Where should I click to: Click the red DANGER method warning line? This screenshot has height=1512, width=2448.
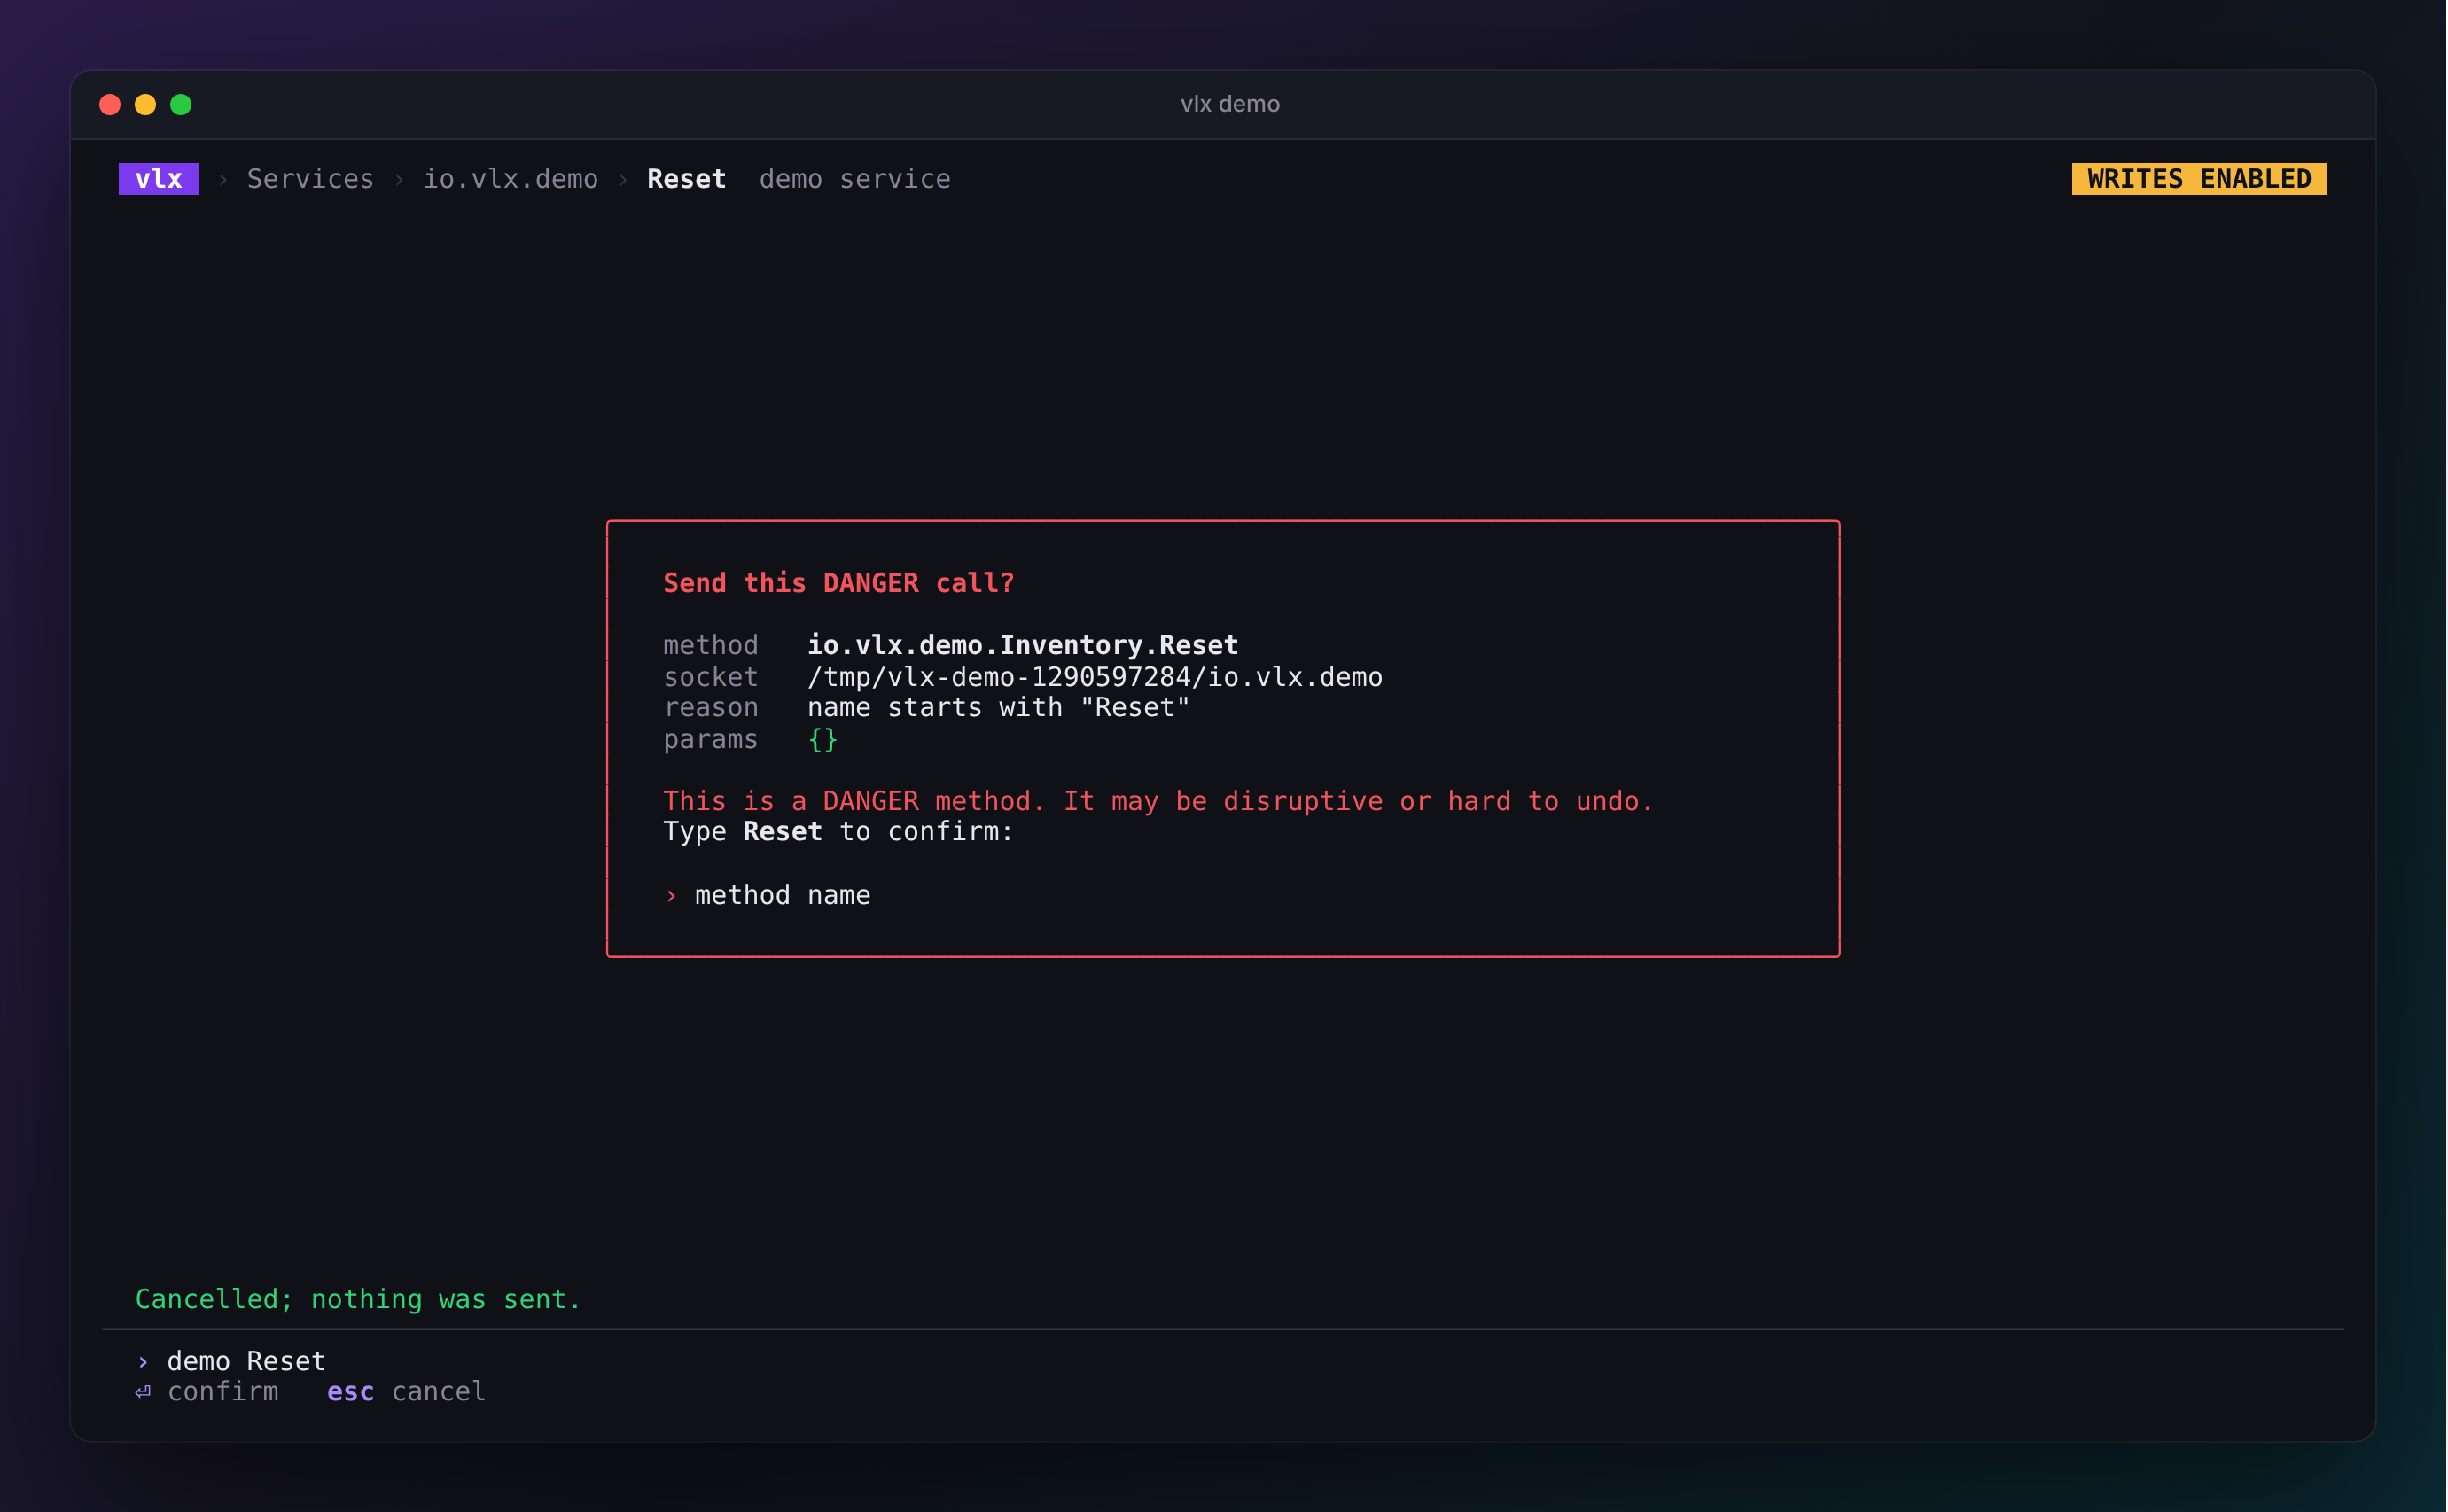tap(1158, 801)
